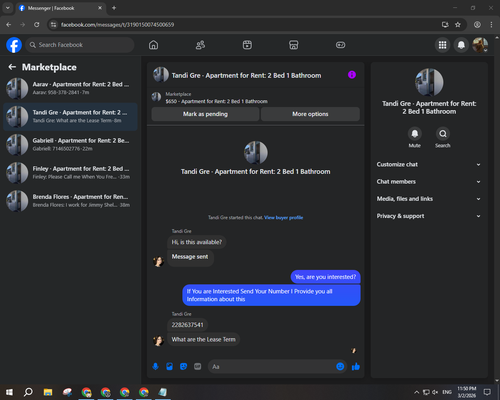Show hidden system tray icons
500x400 pixels.
pos(416,392)
